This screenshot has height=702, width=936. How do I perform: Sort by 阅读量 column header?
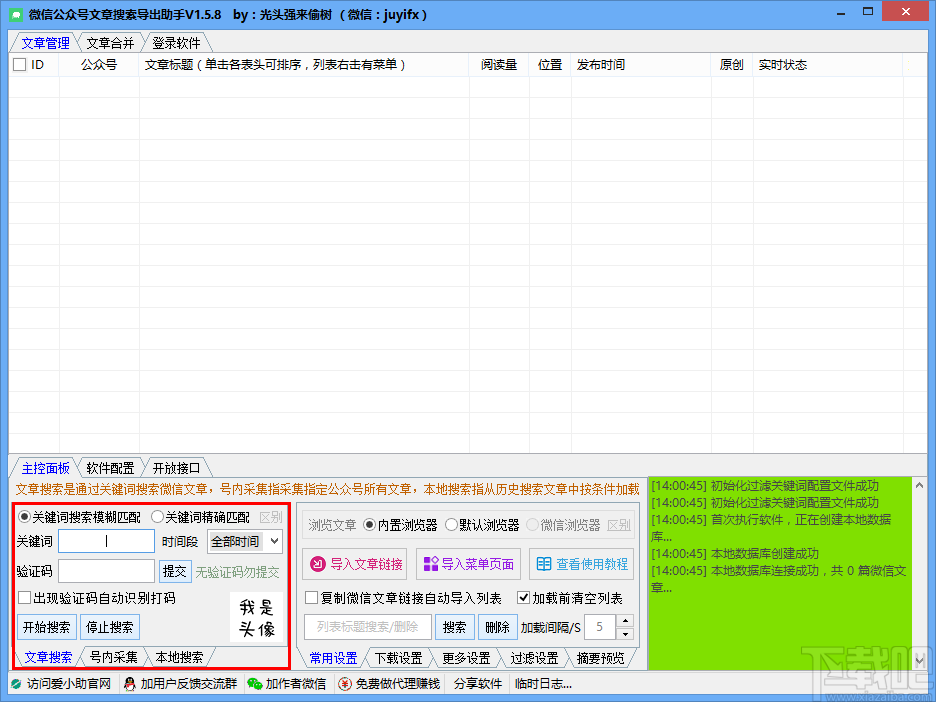499,65
